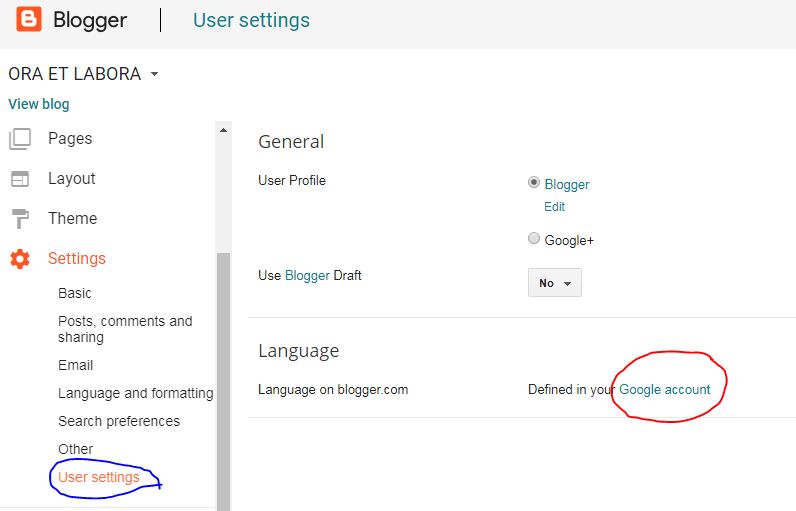The image size is (796, 511).
Task: Open Posts, comments and sharing settings
Action: tap(124, 329)
